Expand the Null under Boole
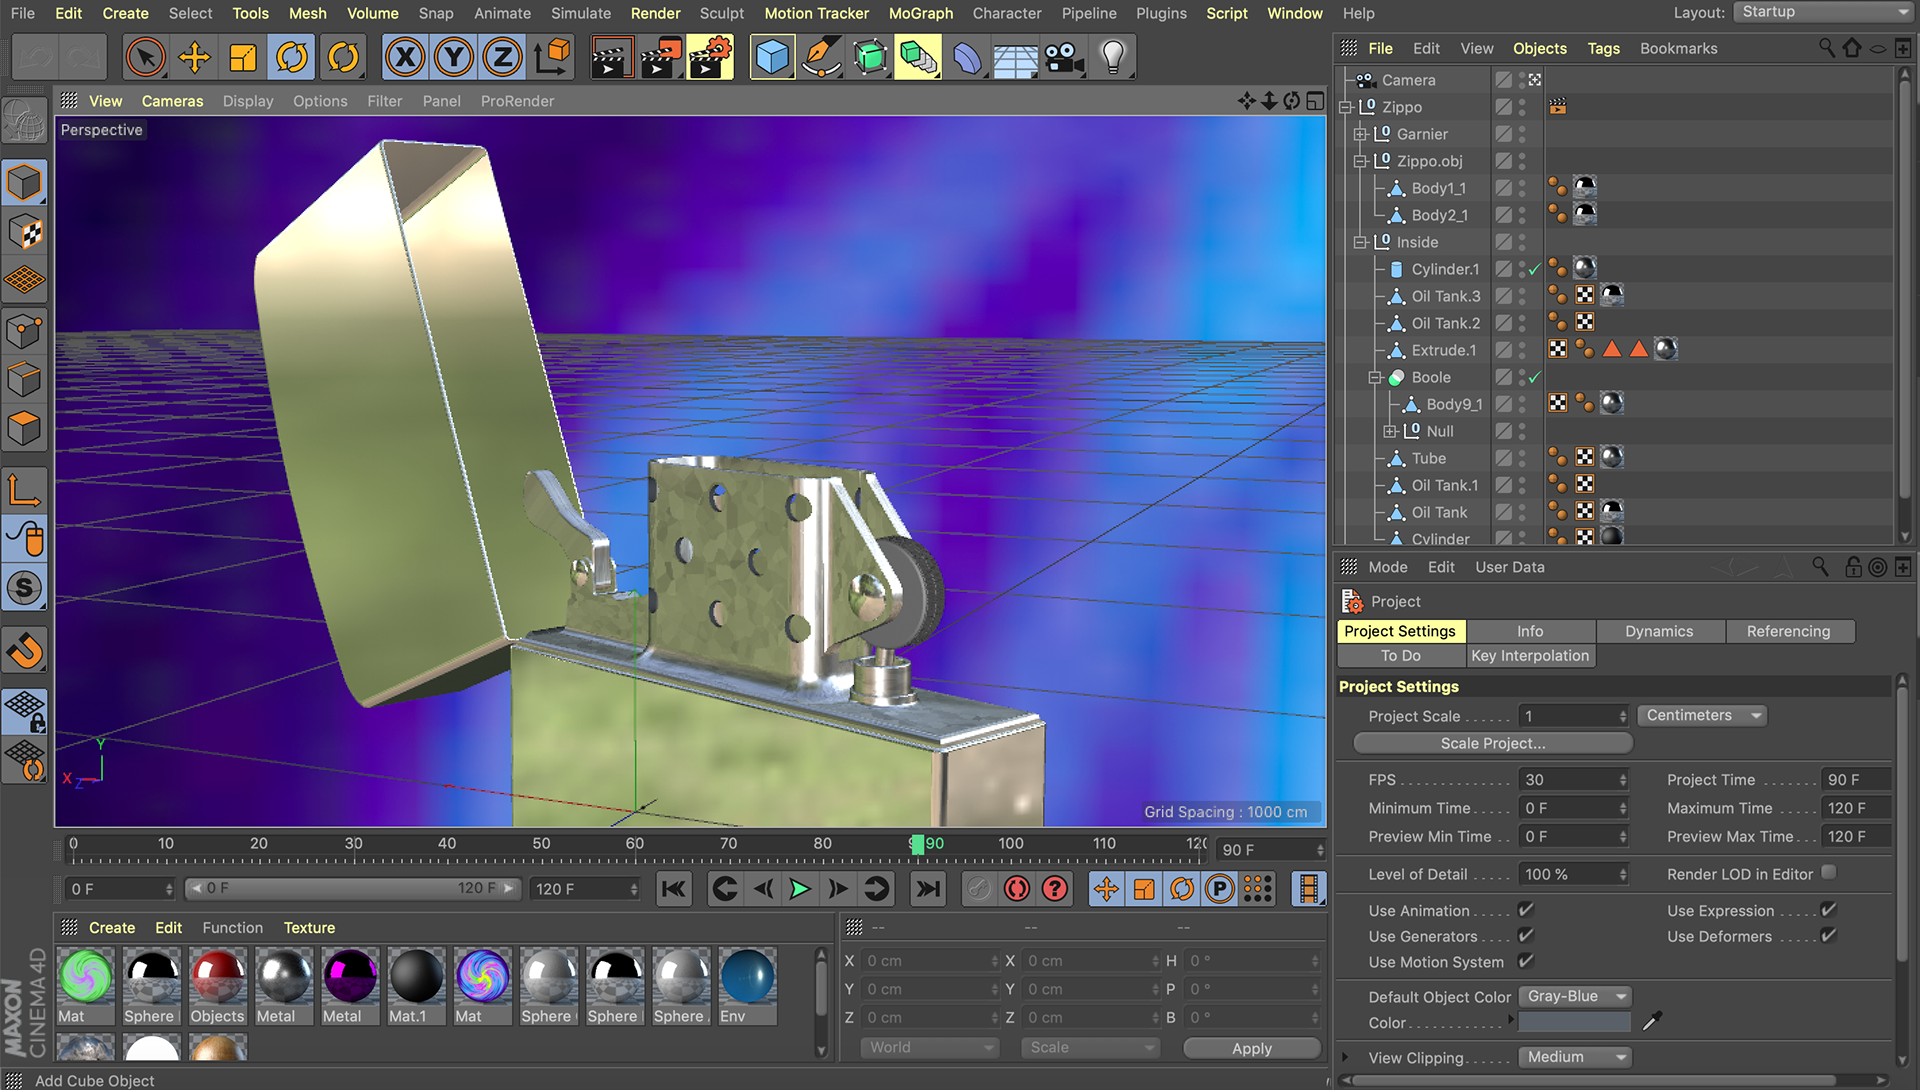The width and height of the screenshot is (1920, 1090). pos(1390,431)
